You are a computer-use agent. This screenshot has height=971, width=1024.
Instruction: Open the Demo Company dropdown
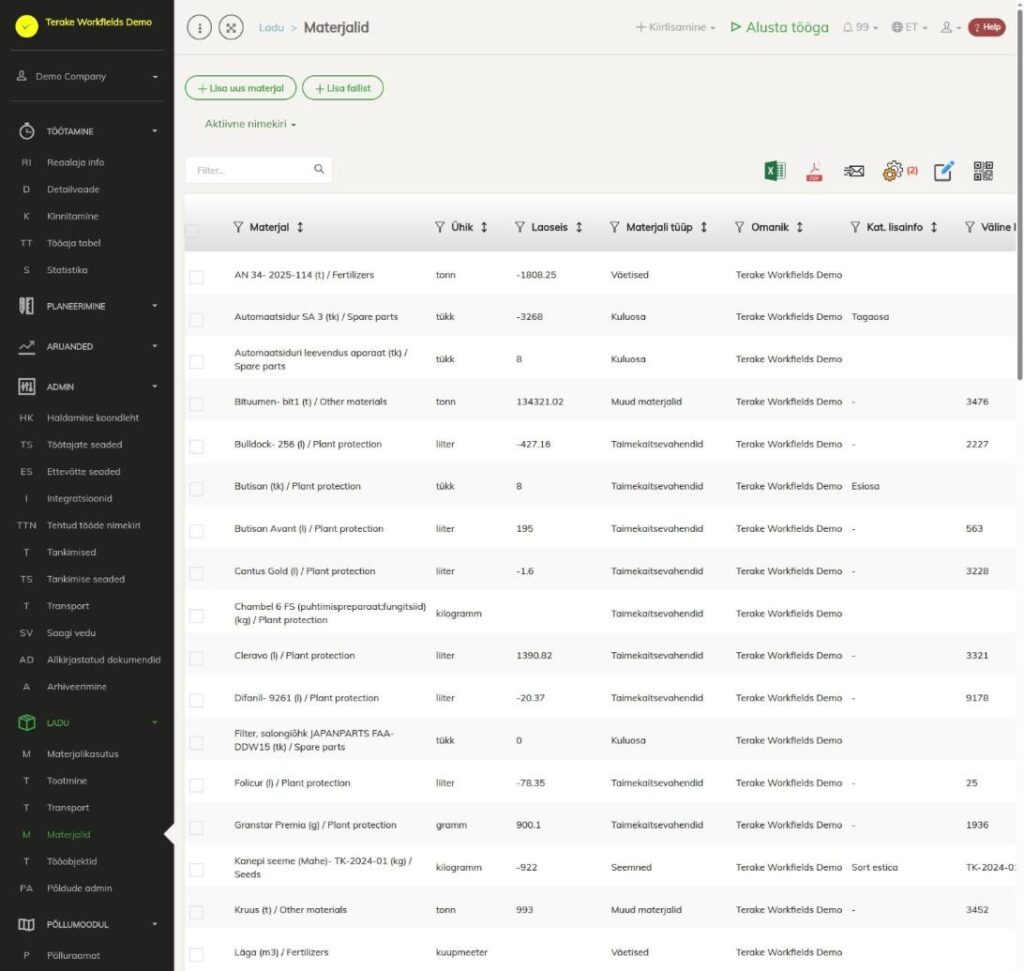click(88, 76)
